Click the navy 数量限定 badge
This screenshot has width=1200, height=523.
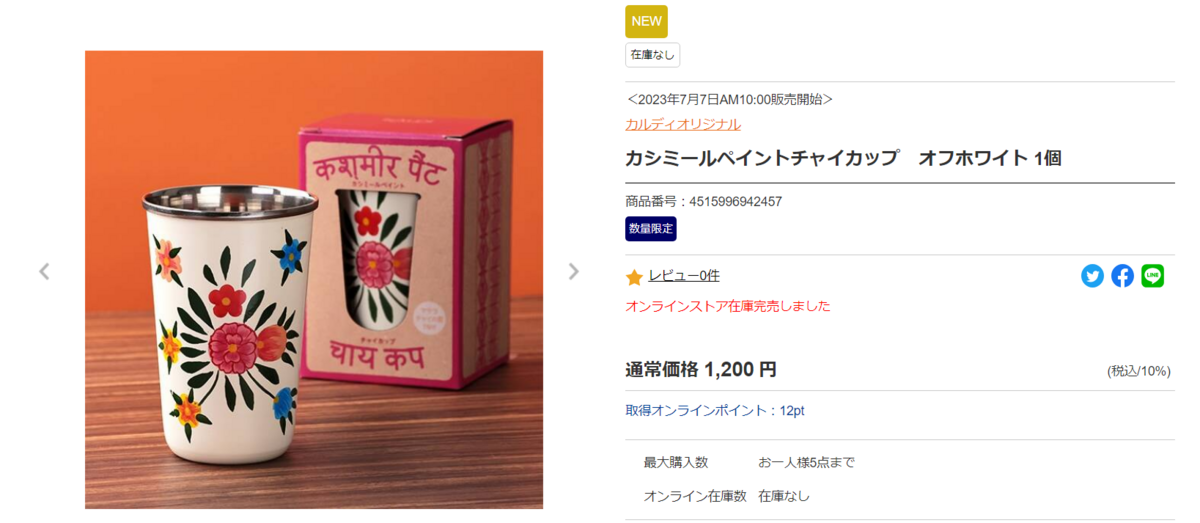click(651, 229)
